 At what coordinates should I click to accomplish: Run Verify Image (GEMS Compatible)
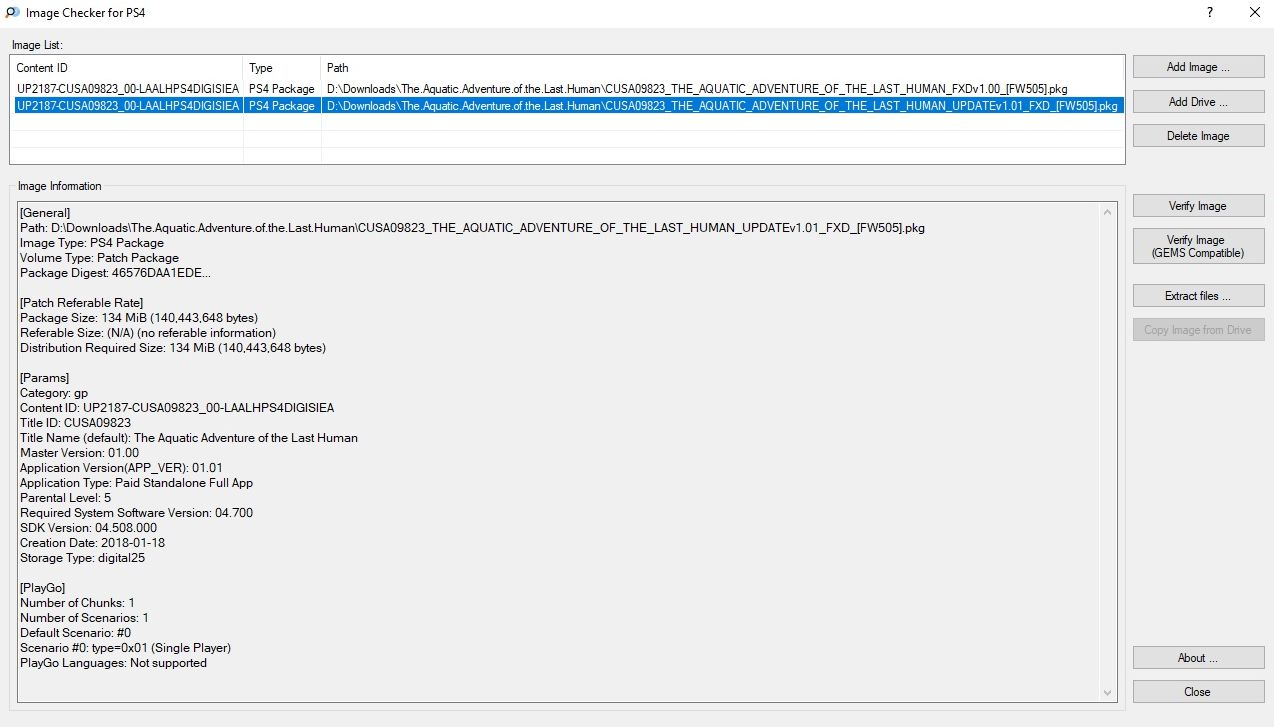pyautogui.click(x=1198, y=246)
